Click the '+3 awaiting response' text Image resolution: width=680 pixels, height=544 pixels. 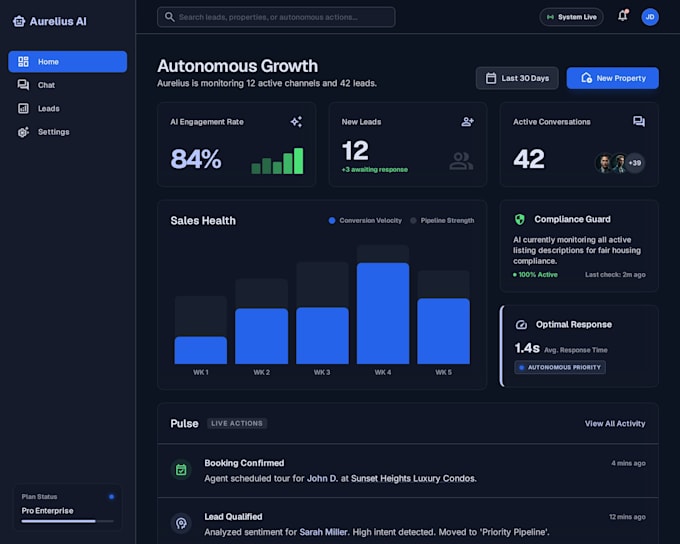coord(375,169)
